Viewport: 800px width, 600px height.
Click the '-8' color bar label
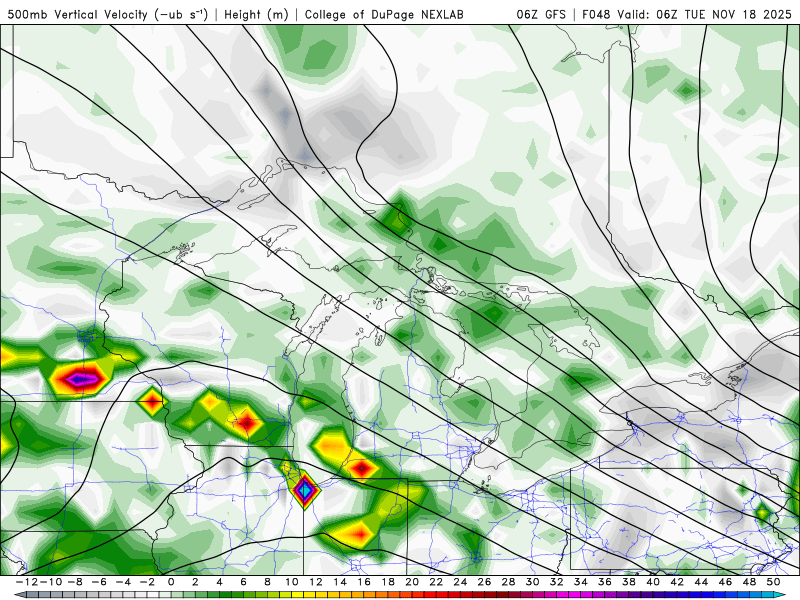[77, 582]
